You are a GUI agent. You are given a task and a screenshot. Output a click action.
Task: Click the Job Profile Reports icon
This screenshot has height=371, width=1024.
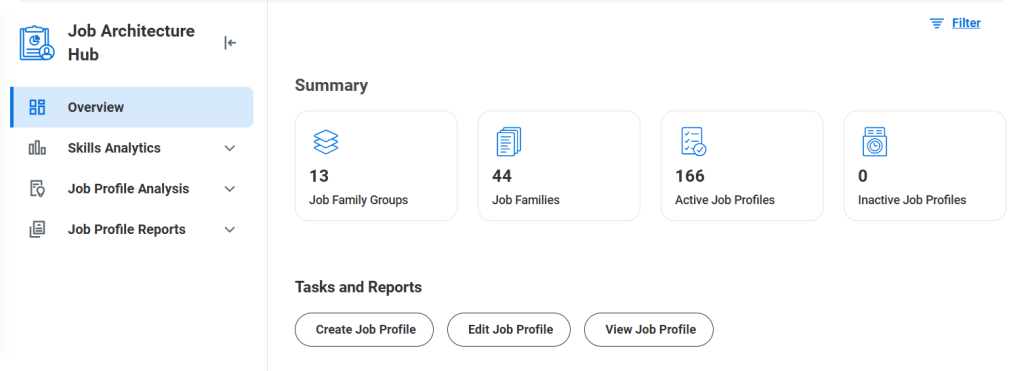tap(38, 229)
